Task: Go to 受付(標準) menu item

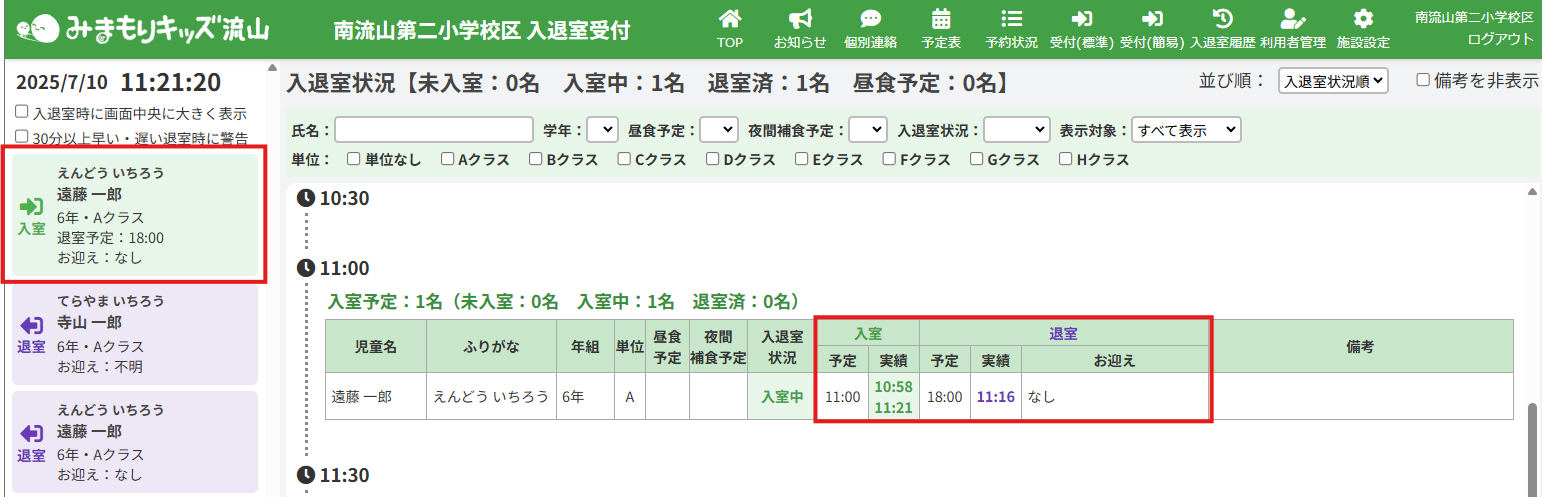Action: pos(1081,28)
